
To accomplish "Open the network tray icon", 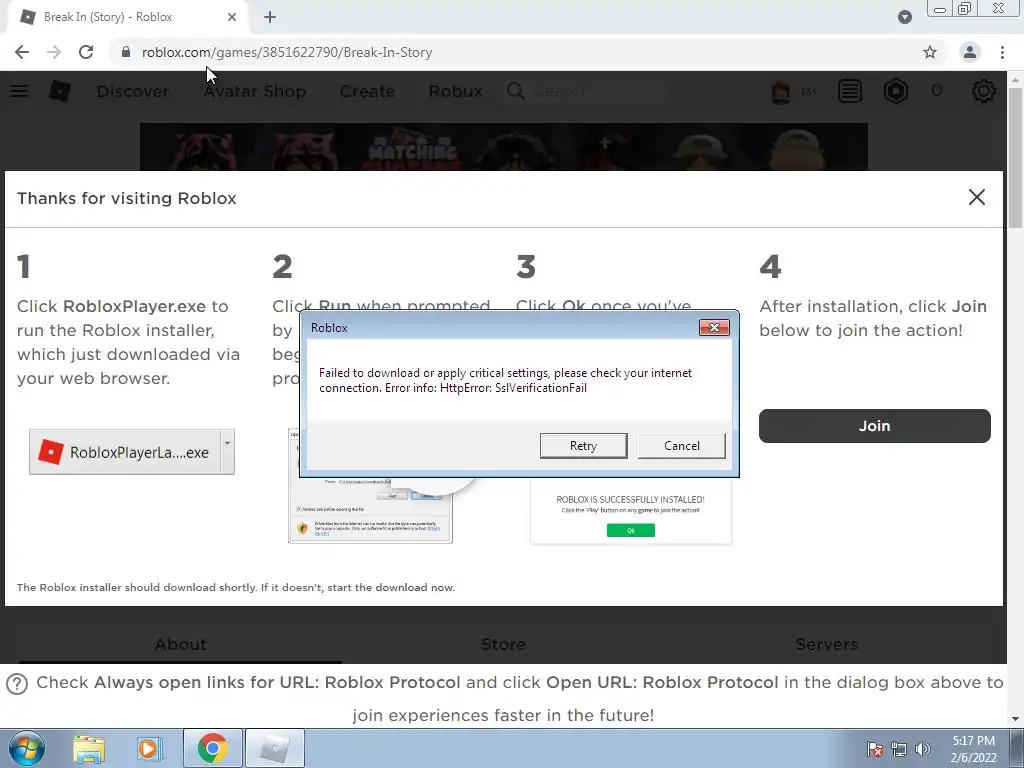I will (899, 749).
